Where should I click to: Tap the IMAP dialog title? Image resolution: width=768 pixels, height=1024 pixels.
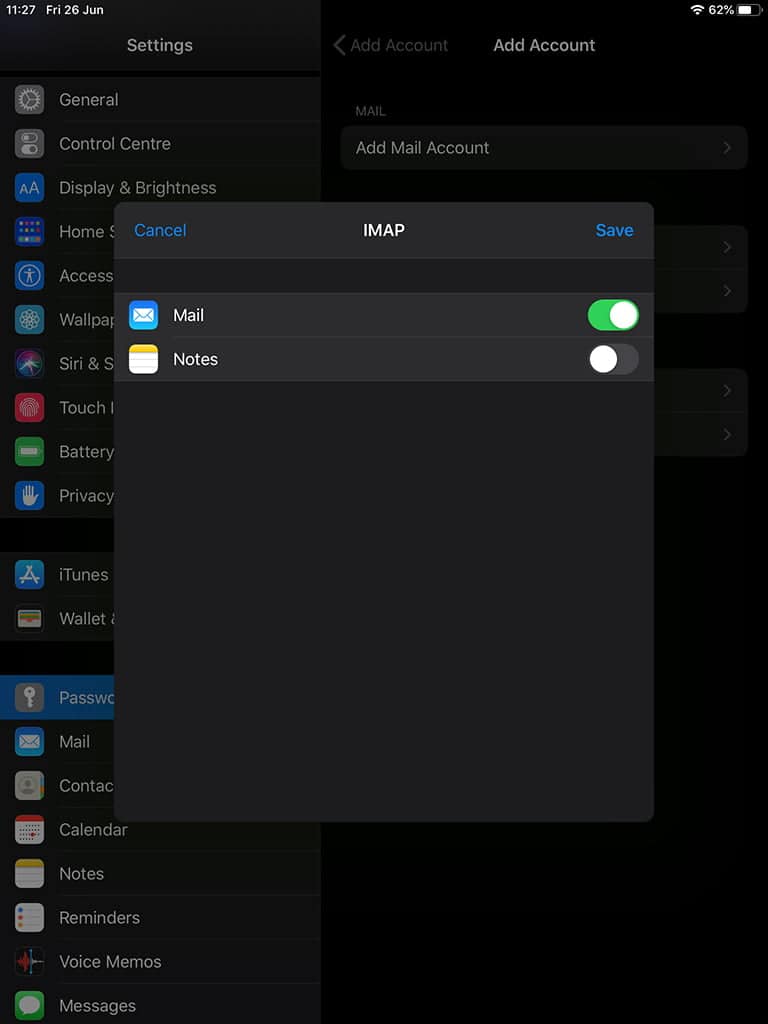(x=383, y=230)
